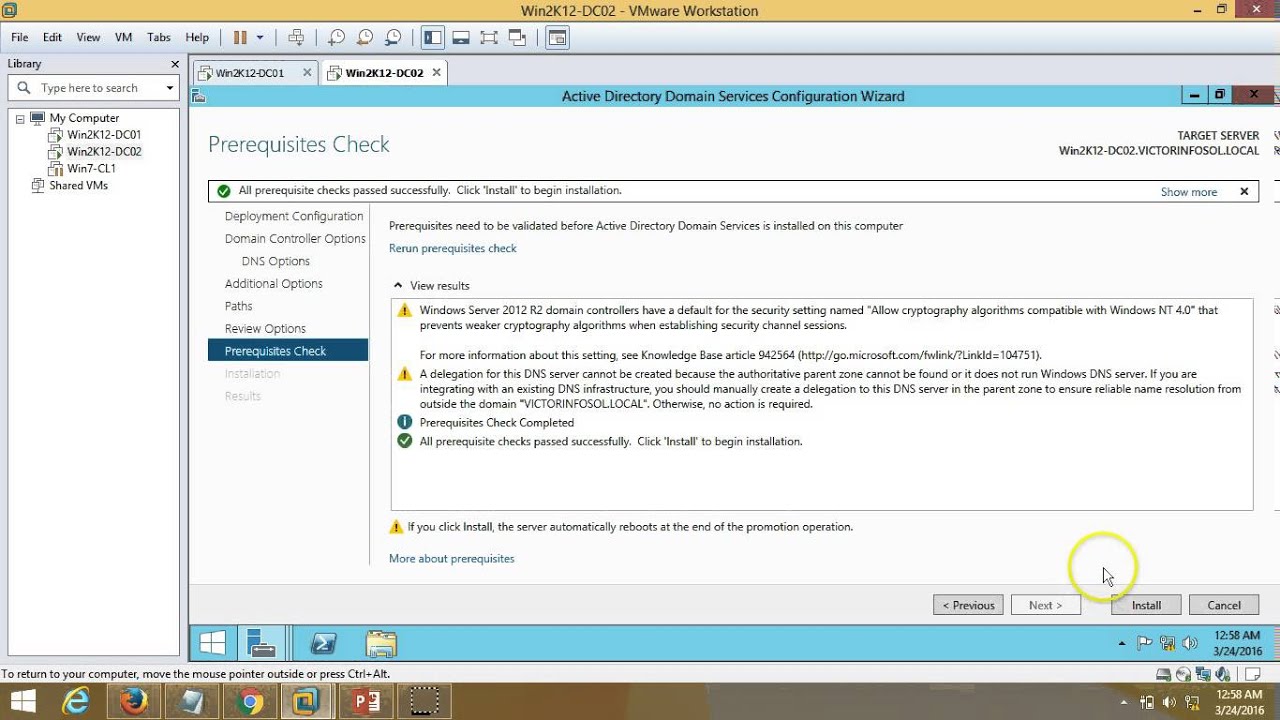Toggle the show library panel icon
This screenshot has width=1280, height=720.
(432, 37)
